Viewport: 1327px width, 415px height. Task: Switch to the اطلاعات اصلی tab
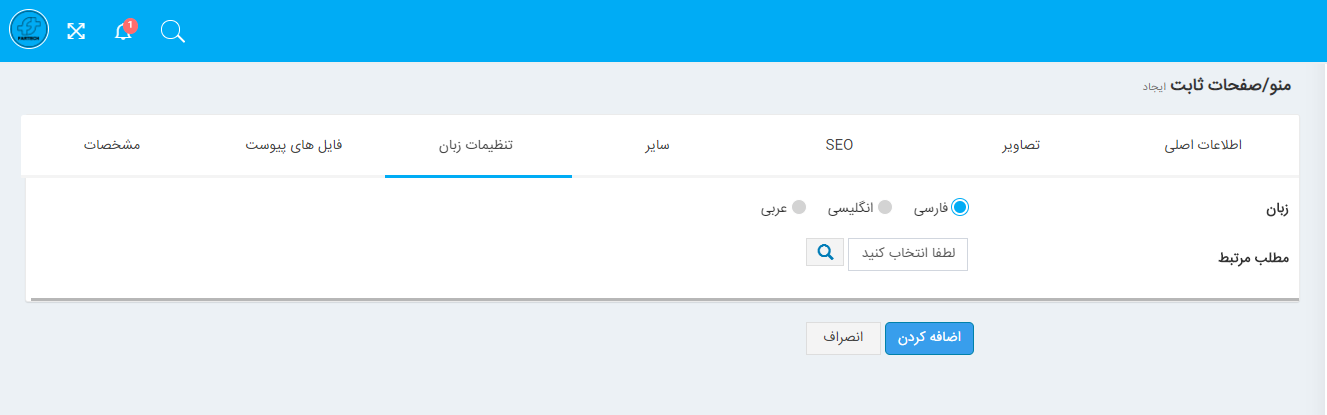[1203, 145]
